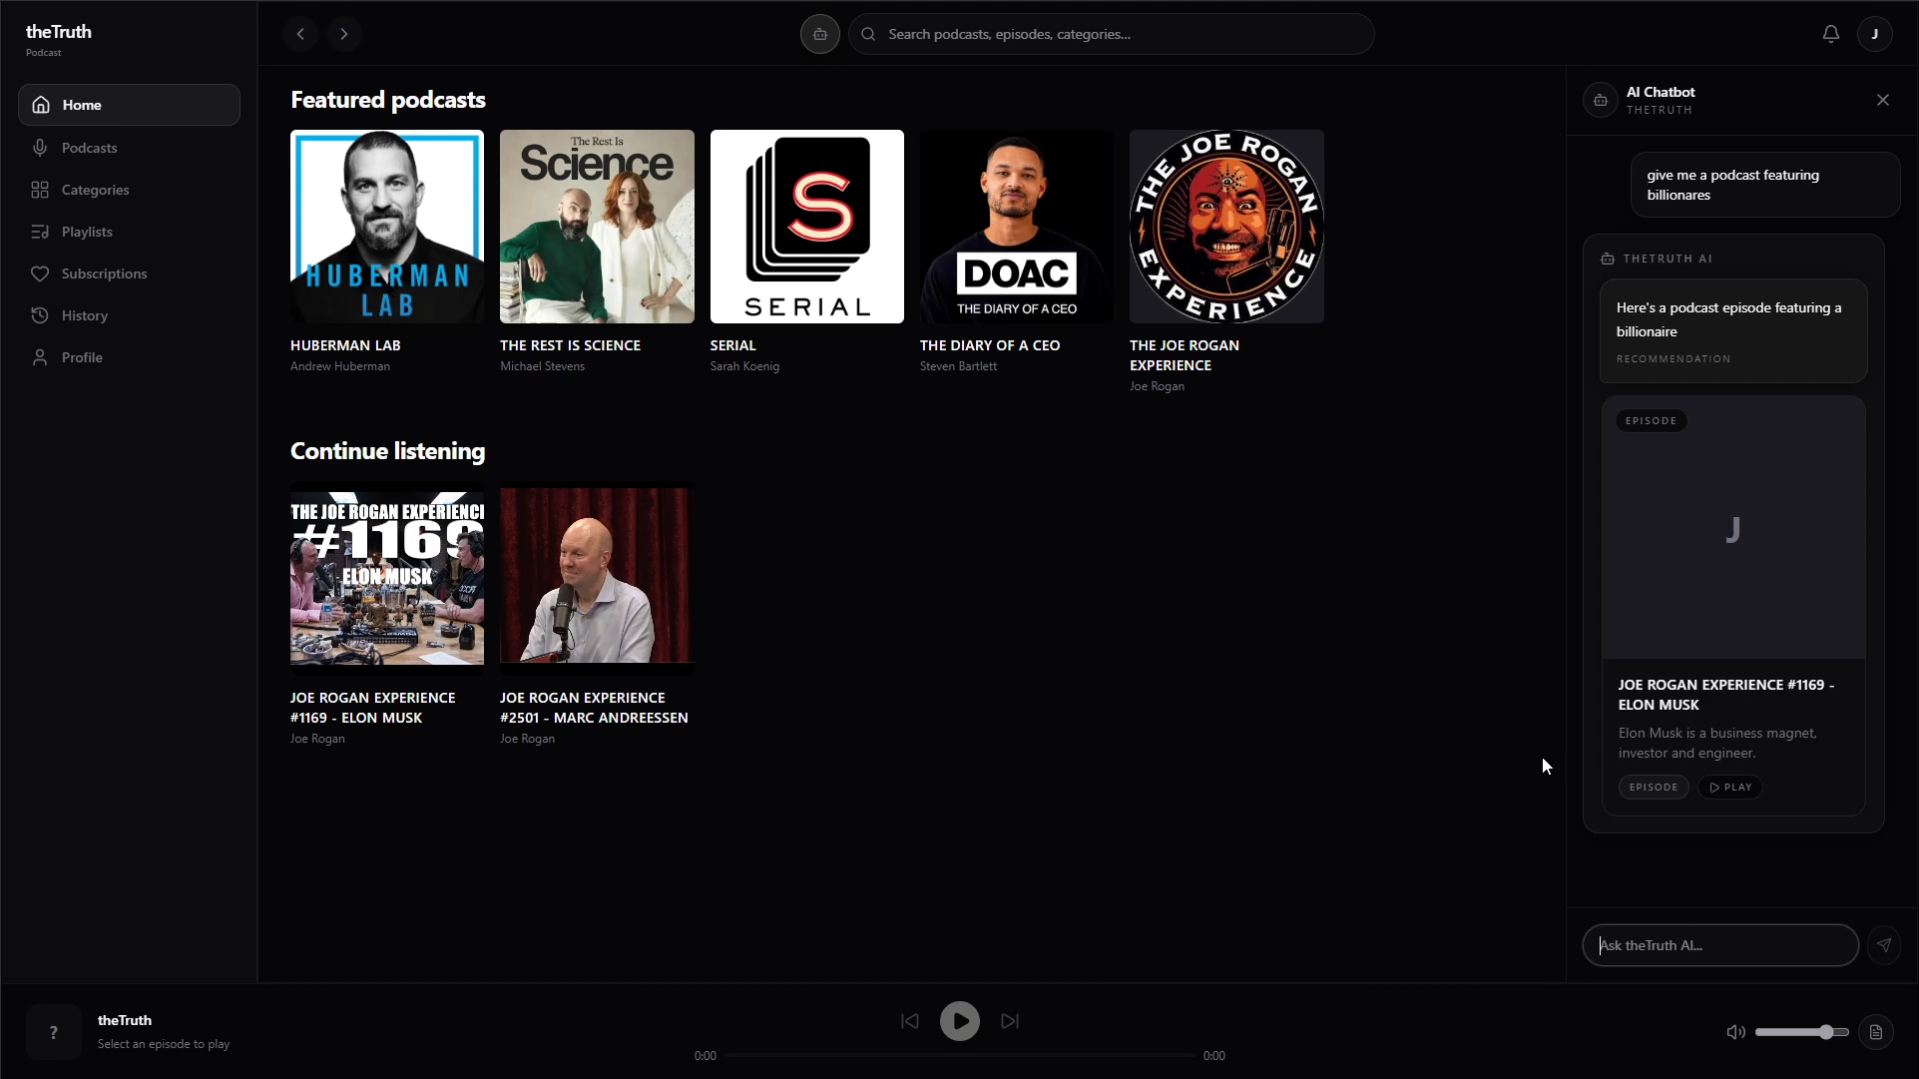Open Podcasts in the sidebar
Viewport: 1919px width, 1079px height.
pyautogui.click(x=129, y=148)
